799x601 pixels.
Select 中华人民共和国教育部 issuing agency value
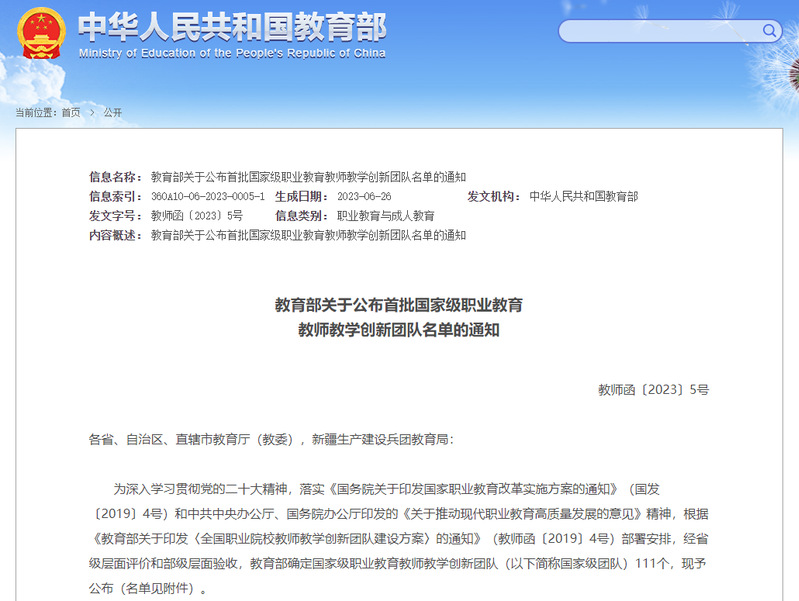click(583, 196)
